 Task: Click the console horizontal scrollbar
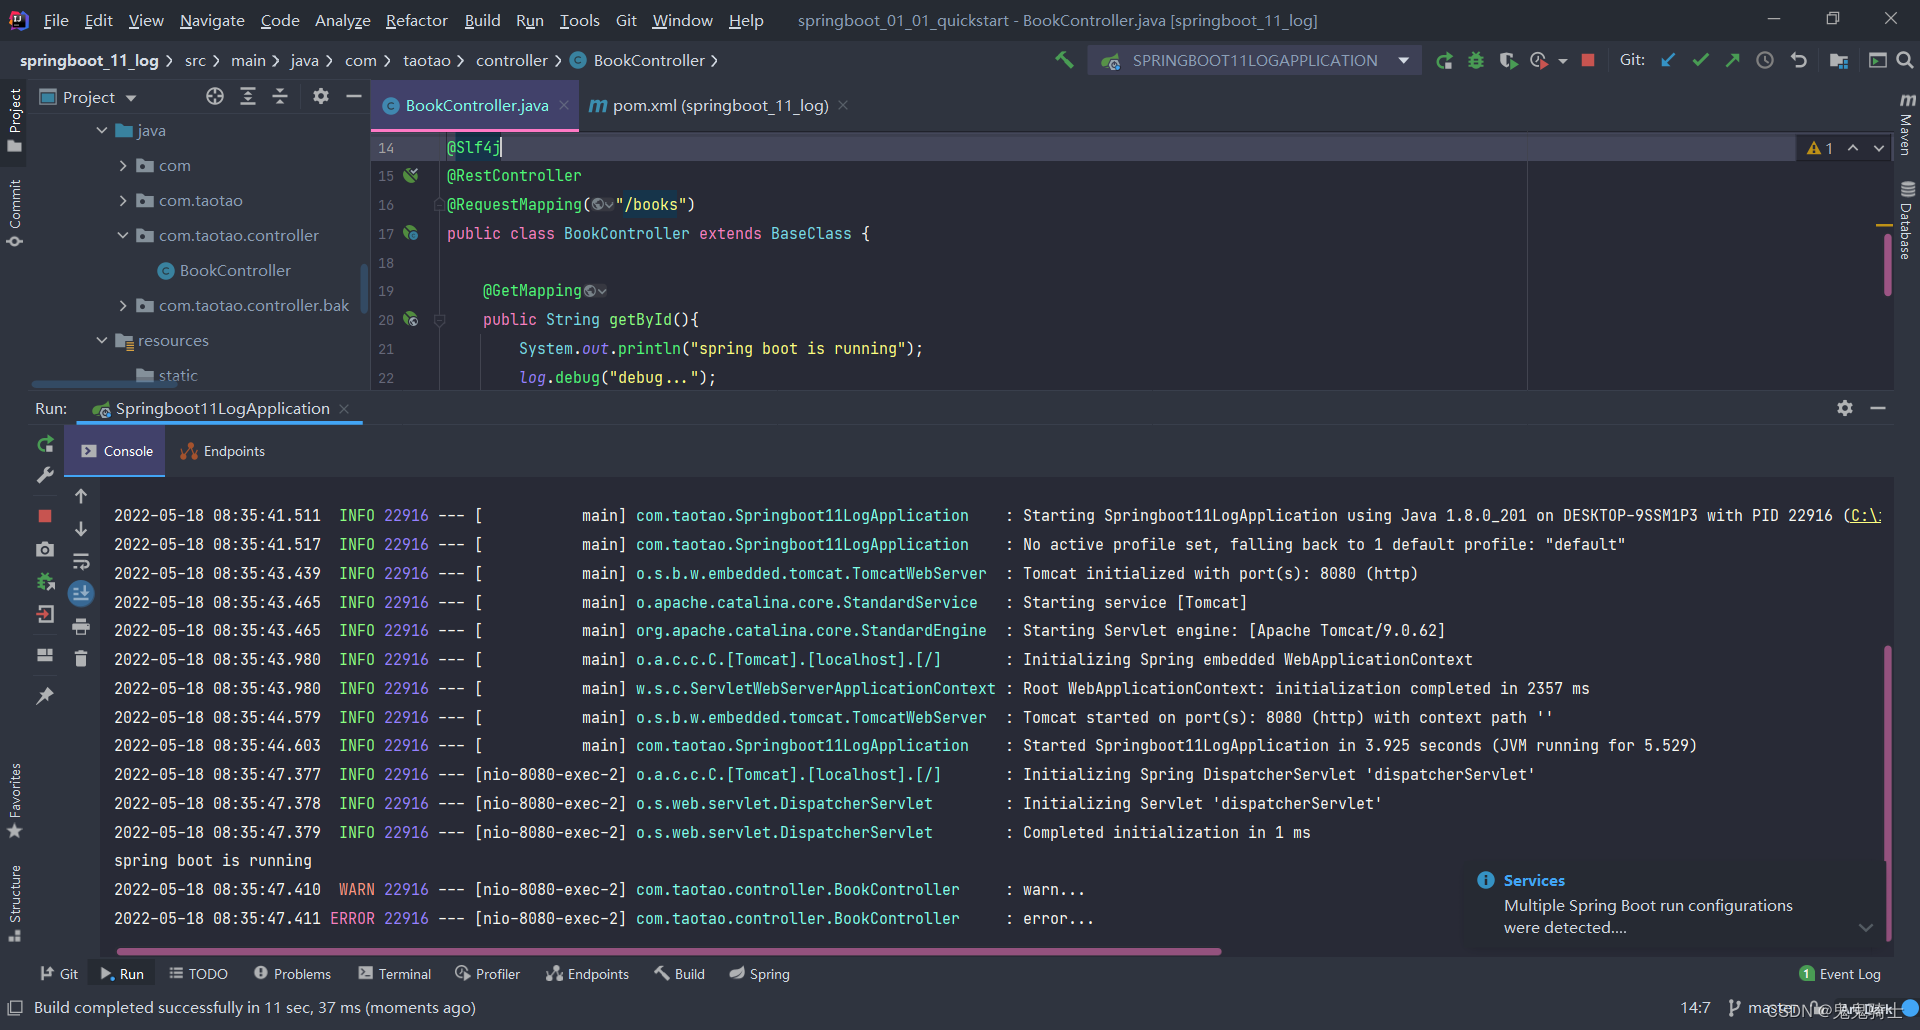point(668,952)
